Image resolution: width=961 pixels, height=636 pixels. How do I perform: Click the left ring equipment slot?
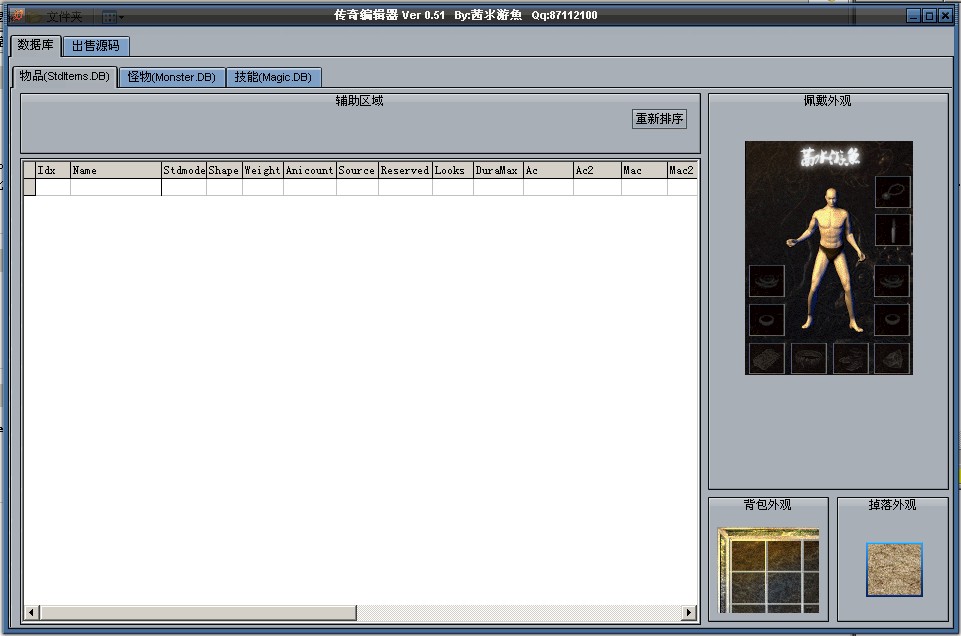(767, 320)
